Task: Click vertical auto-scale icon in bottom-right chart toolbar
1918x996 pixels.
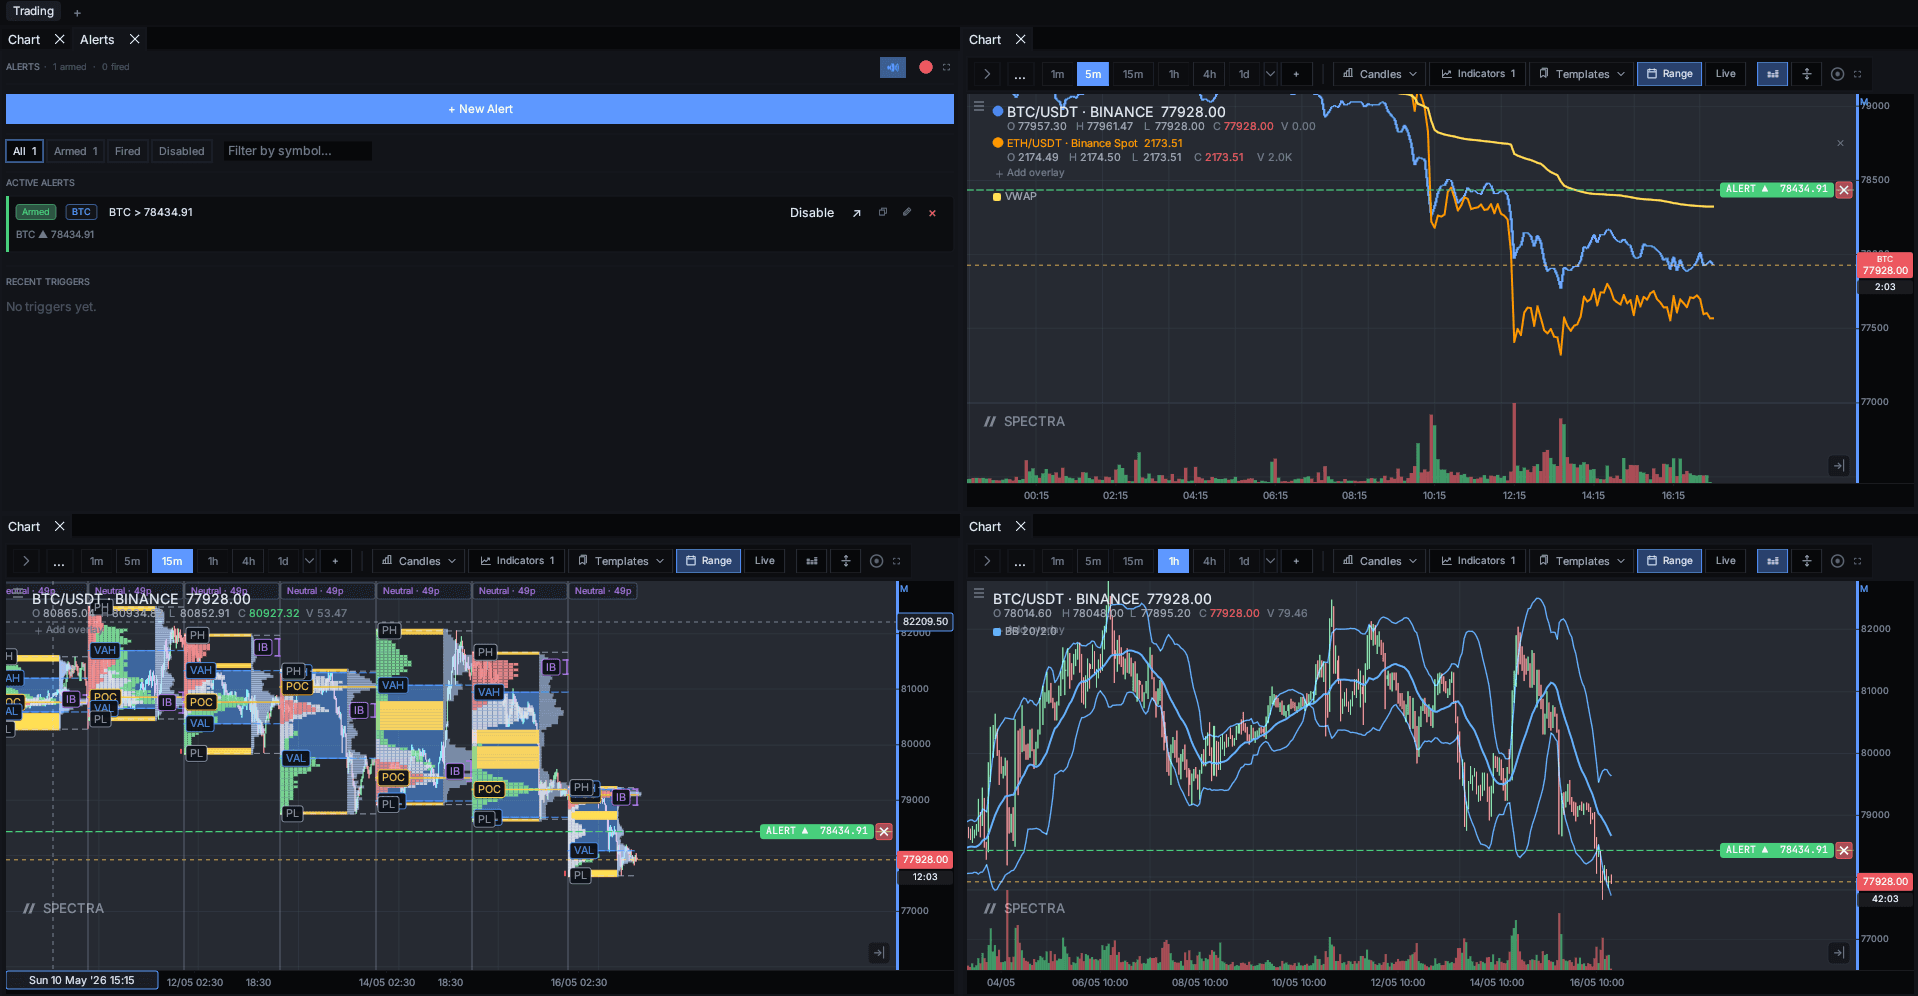Action: (x=1807, y=561)
